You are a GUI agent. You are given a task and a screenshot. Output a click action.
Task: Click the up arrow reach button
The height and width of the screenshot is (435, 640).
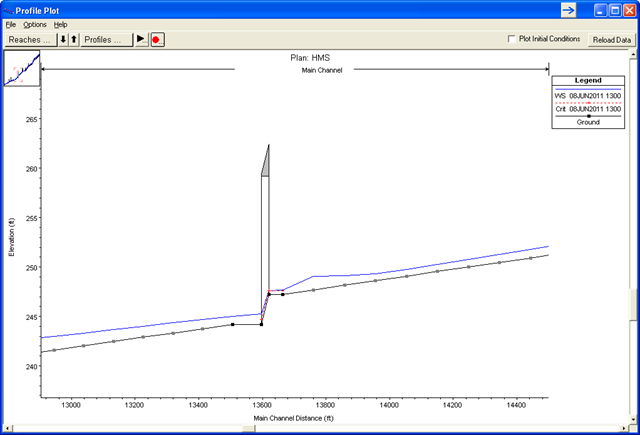(x=74, y=40)
